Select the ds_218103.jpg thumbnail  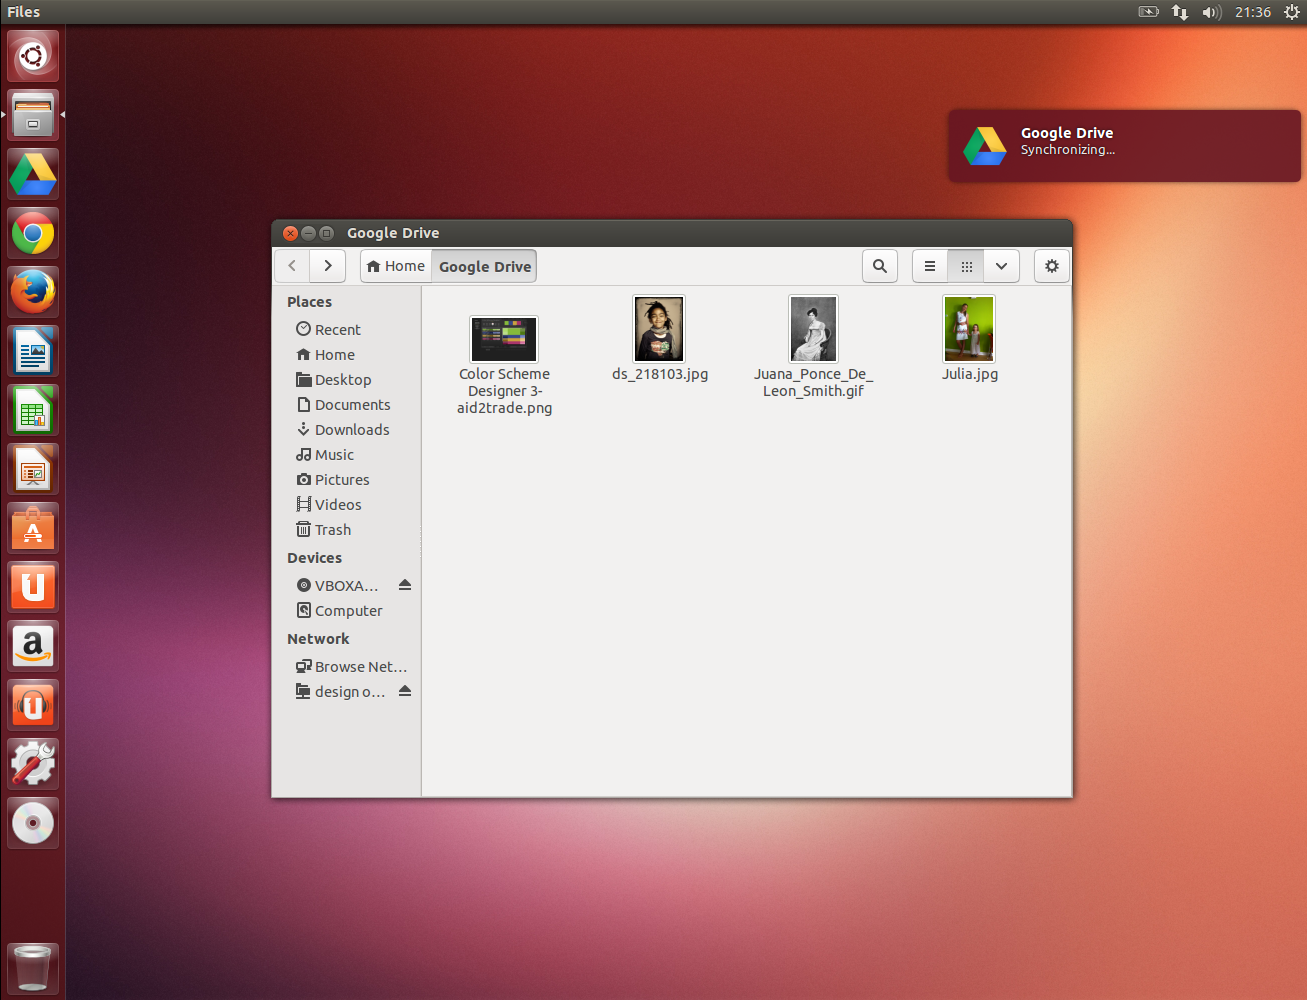(x=659, y=329)
